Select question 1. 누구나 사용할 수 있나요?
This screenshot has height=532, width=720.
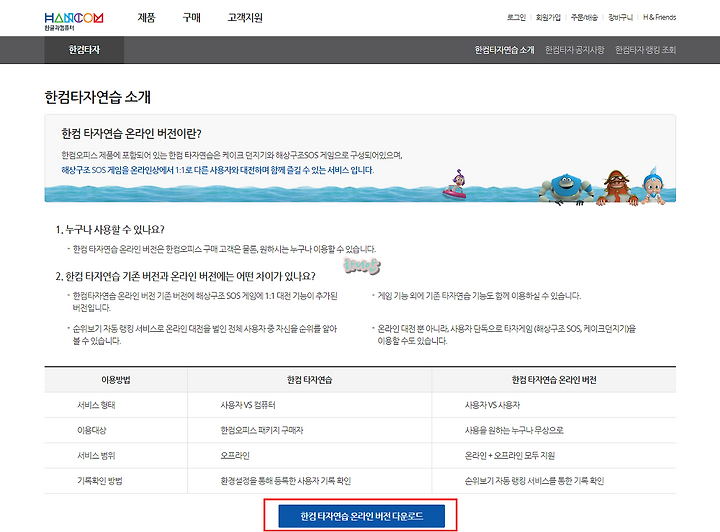coord(110,230)
